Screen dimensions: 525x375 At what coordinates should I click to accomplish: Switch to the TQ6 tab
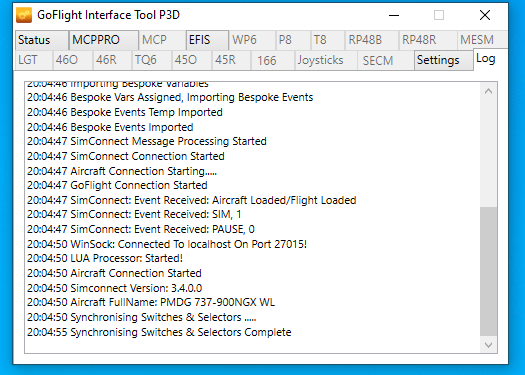pos(152,60)
